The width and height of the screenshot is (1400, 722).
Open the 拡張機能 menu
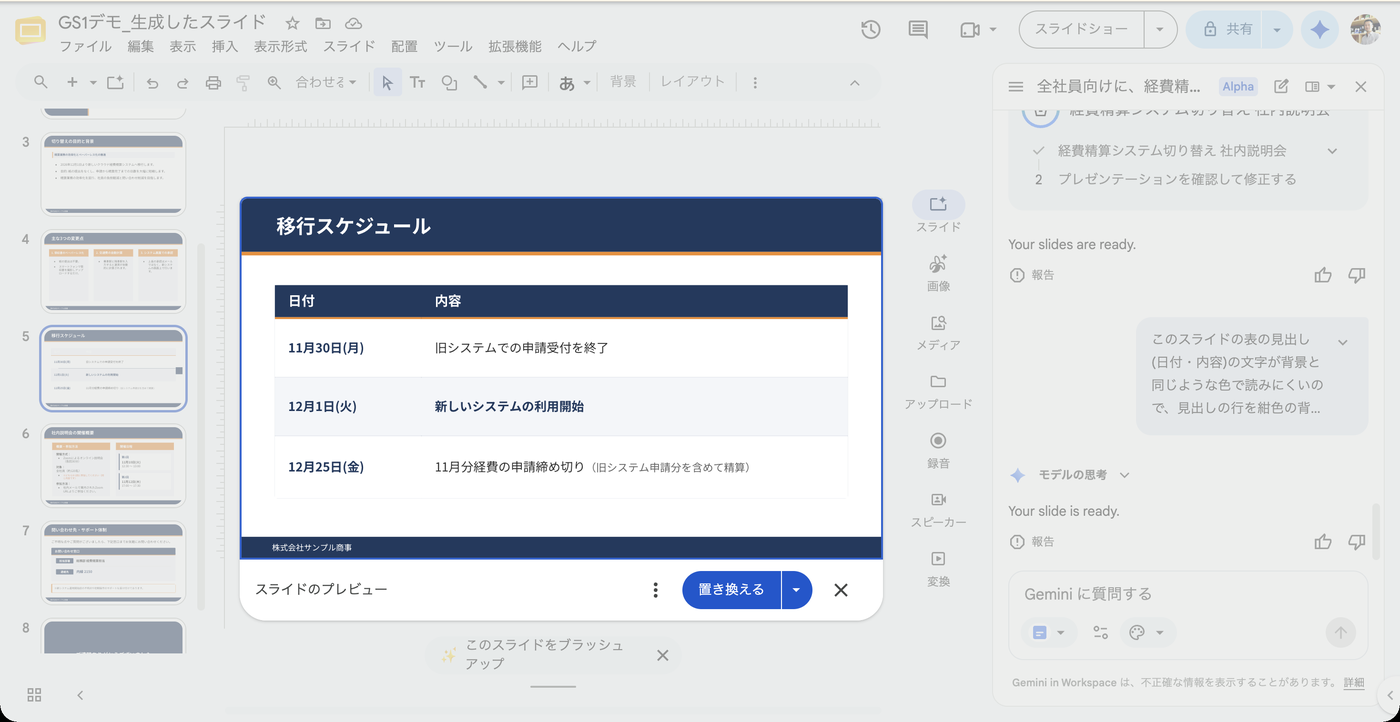coord(515,46)
